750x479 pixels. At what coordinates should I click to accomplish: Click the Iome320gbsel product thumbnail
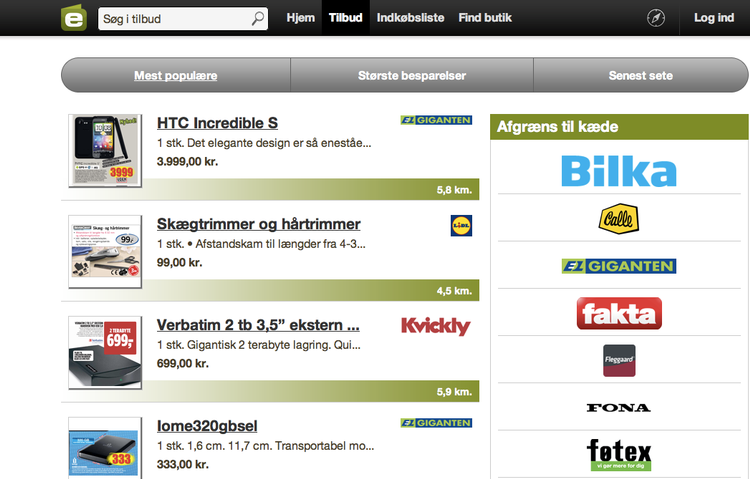pos(105,448)
